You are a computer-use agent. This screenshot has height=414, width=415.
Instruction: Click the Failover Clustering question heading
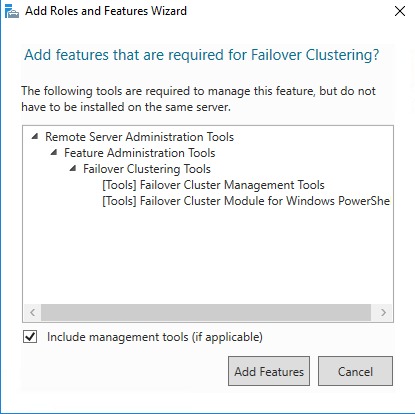coord(202,55)
